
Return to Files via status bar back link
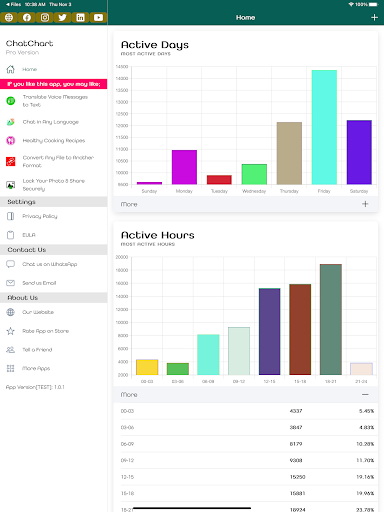coord(13,4)
